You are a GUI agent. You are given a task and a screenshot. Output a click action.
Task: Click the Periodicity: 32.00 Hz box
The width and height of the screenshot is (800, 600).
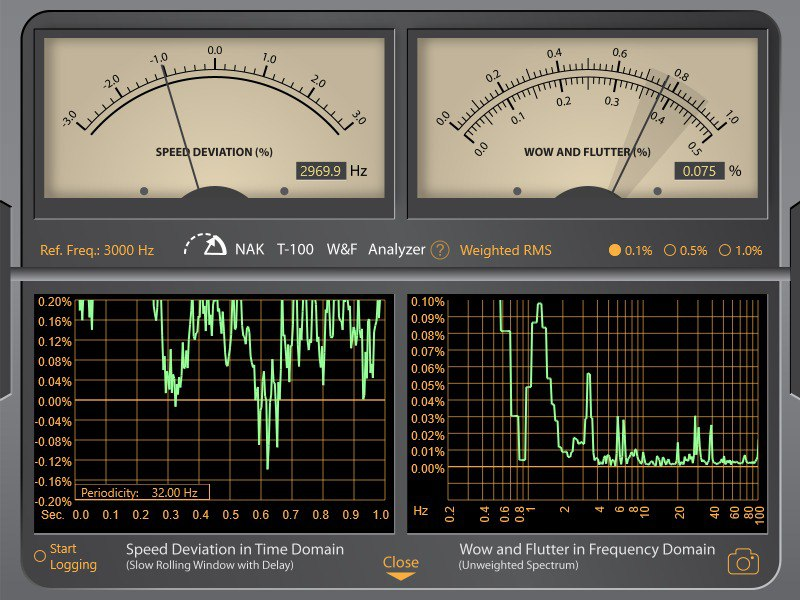pyautogui.click(x=142, y=492)
